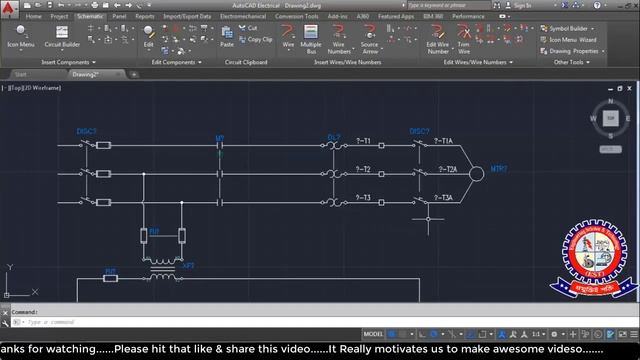Click the Print icon in quick access toolbar

point(95,5)
